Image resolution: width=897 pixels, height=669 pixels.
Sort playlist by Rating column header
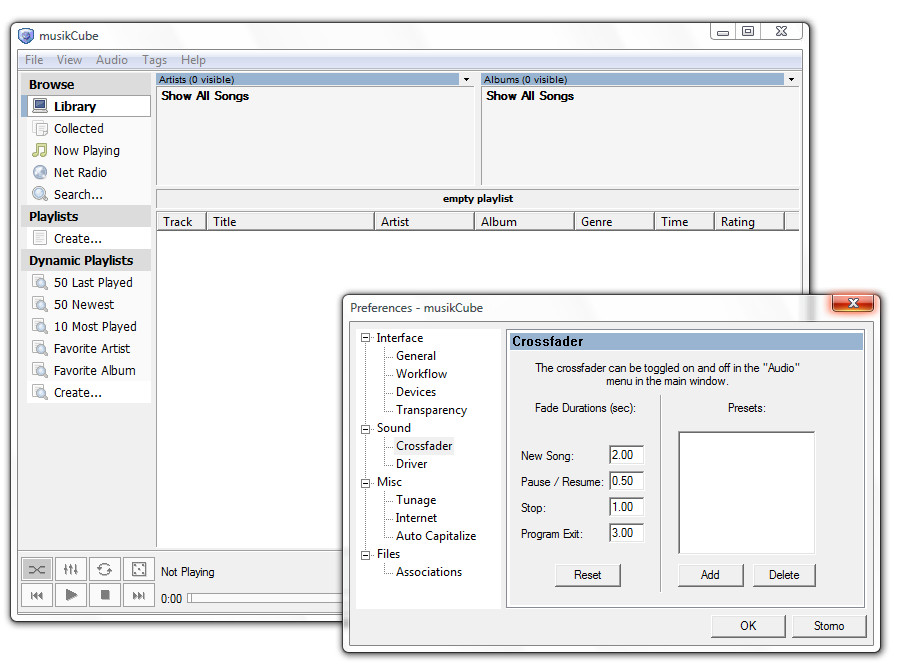(x=749, y=221)
